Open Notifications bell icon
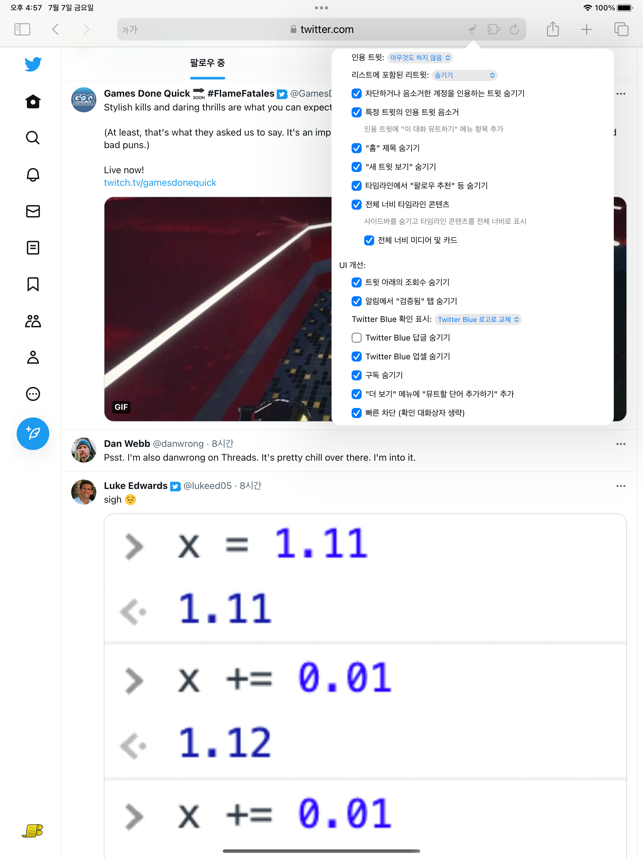643x858 pixels. pos(33,175)
